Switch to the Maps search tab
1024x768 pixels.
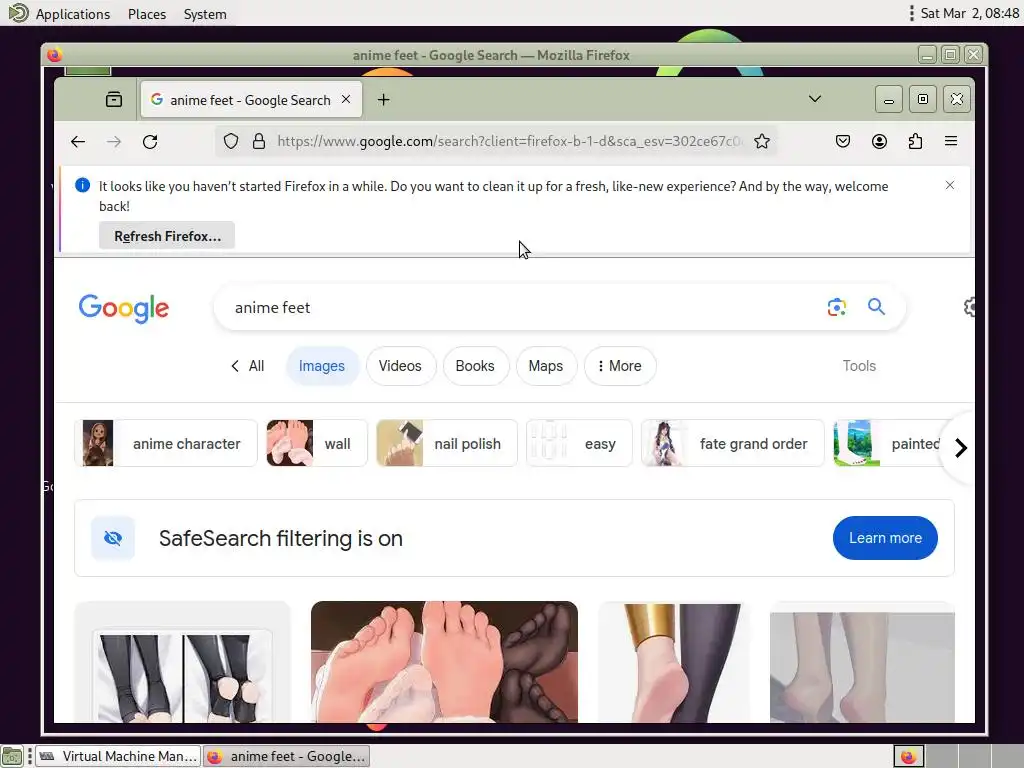(546, 366)
